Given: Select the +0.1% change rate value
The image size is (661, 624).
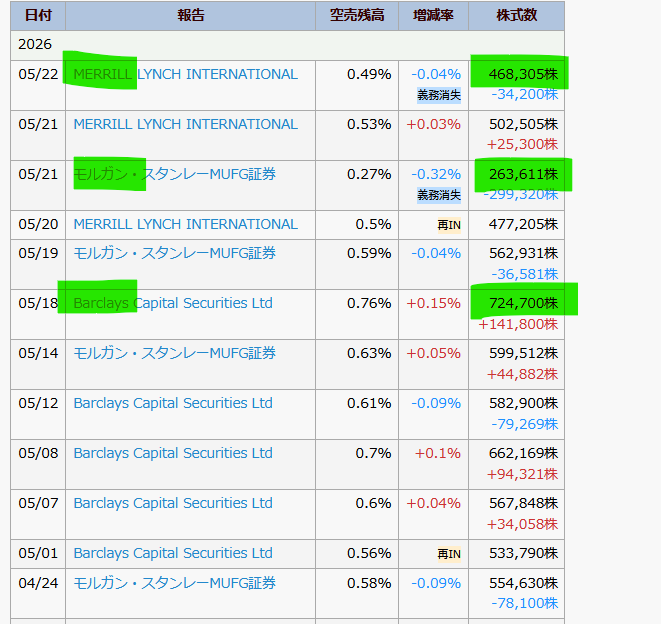Looking at the screenshot, I should (438, 453).
